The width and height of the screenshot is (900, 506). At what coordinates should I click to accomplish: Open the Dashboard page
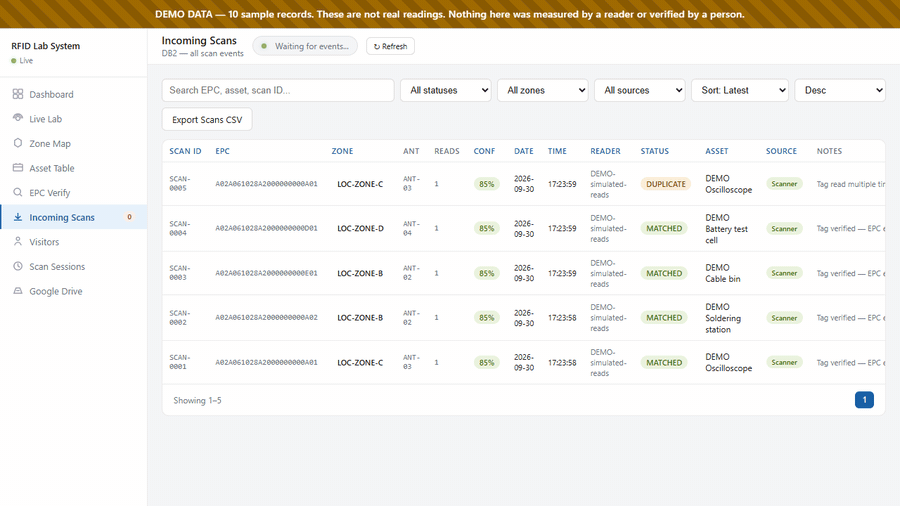point(73,94)
